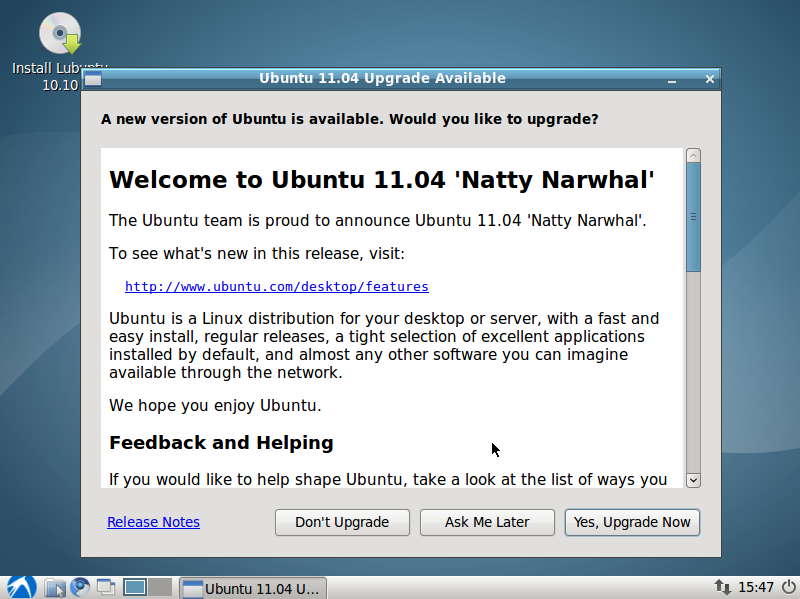This screenshot has height=599, width=800.
Task: Close the Ubuntu 11.04 Upgrade Available dialog
Action: pyautogui.click(x=710, y=79)
